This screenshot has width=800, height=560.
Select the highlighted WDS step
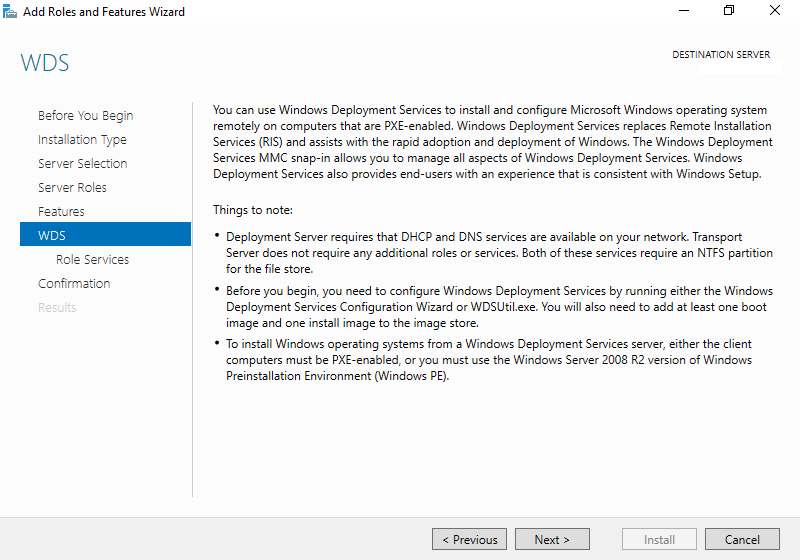click(105, 234)
